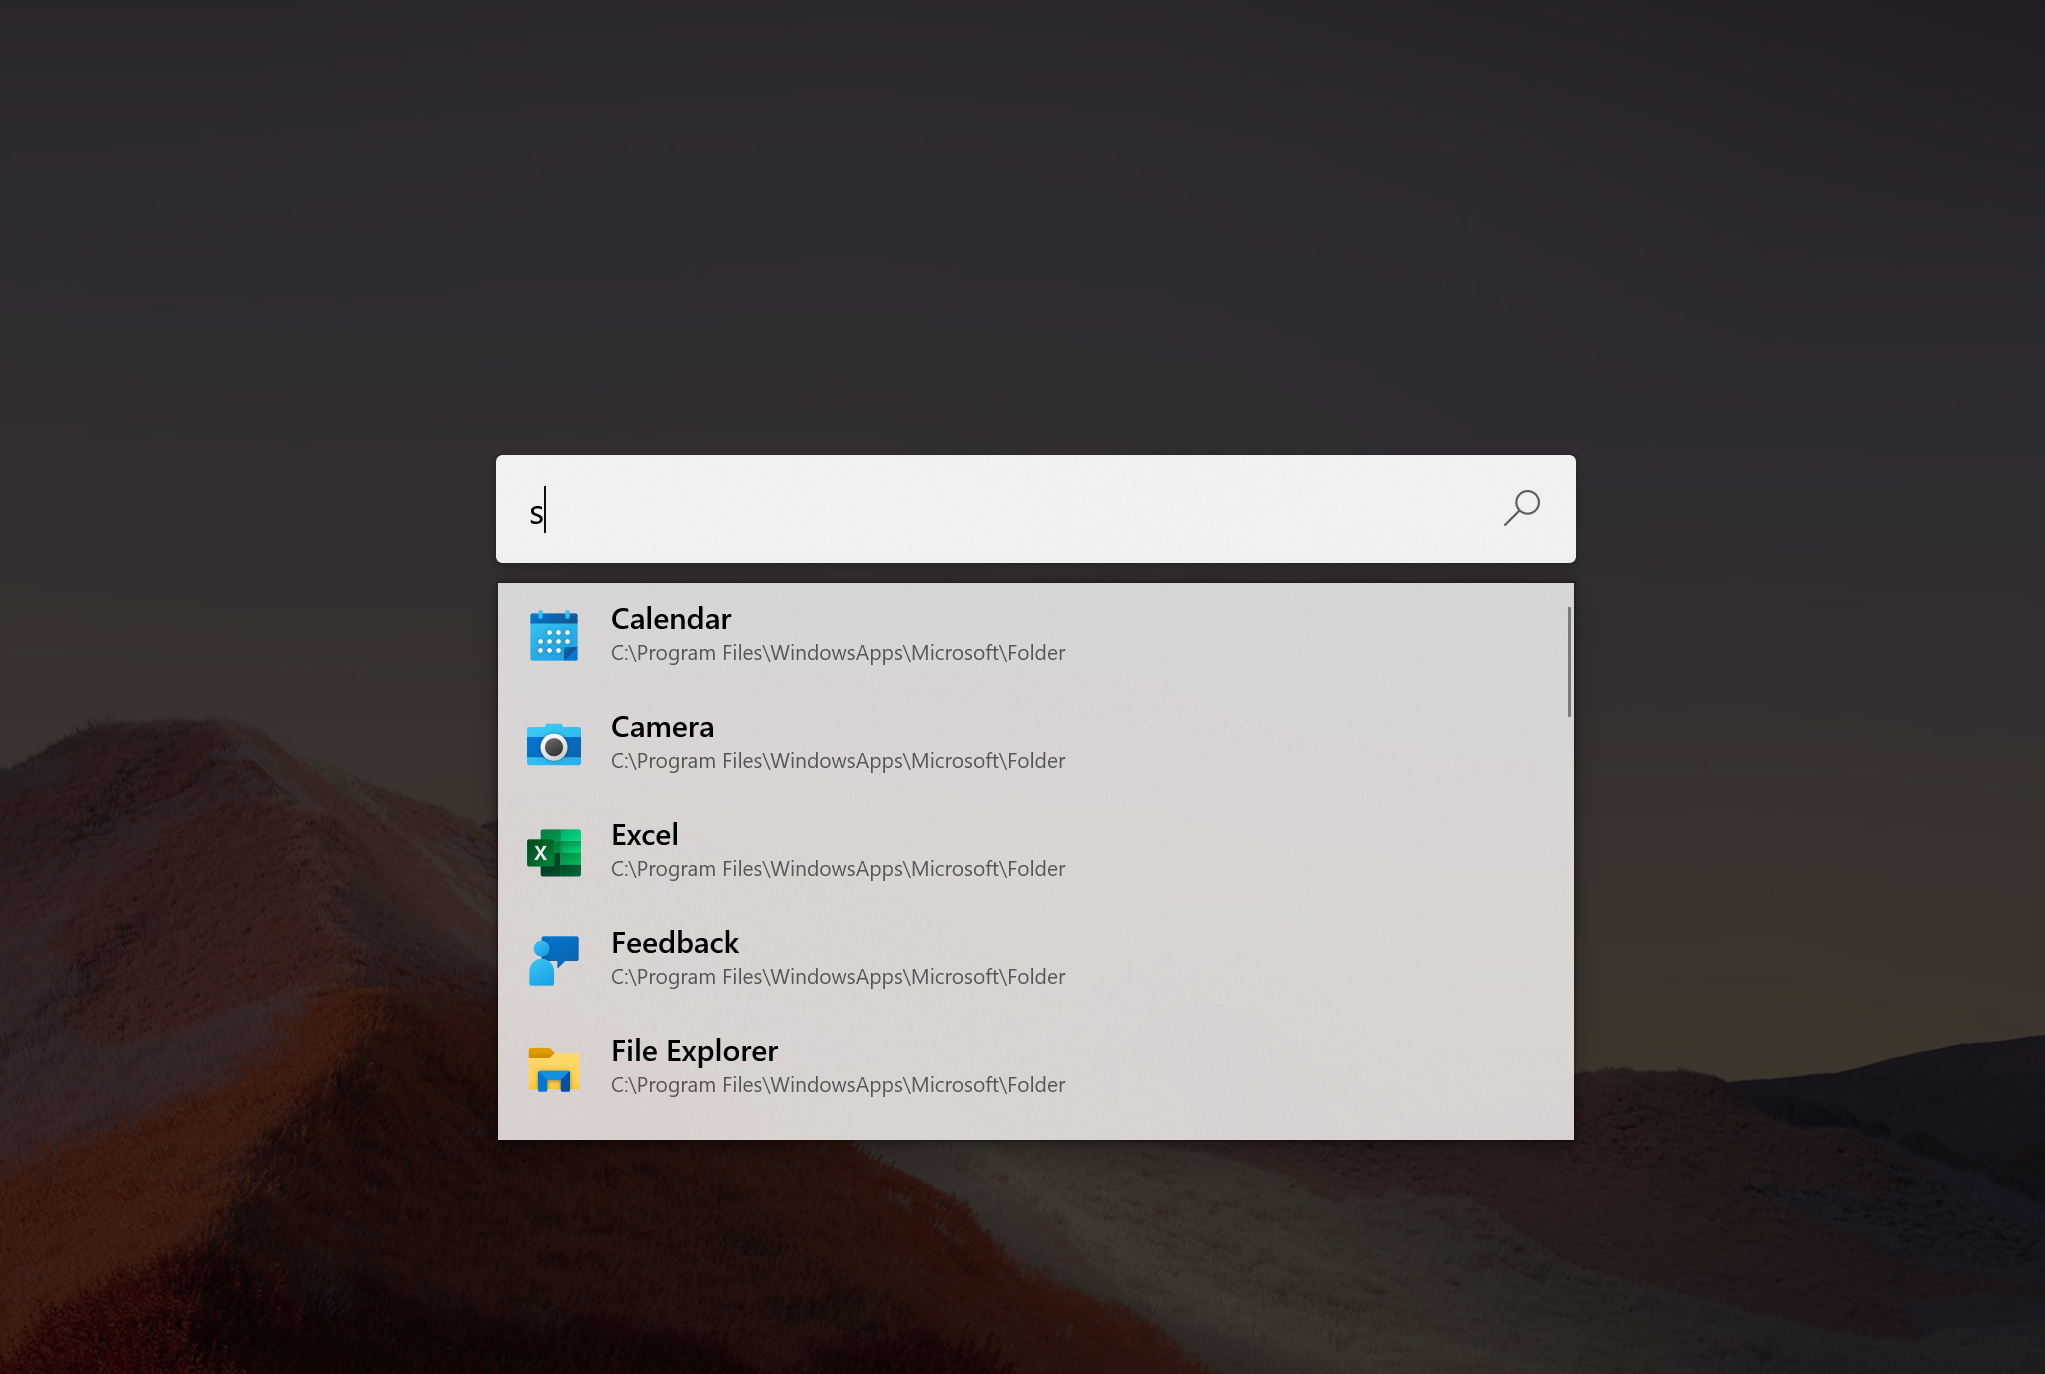This screenshot has width=2045, height=1374.
Task: Choose the Feedback result entry
Action: [675, 943]
